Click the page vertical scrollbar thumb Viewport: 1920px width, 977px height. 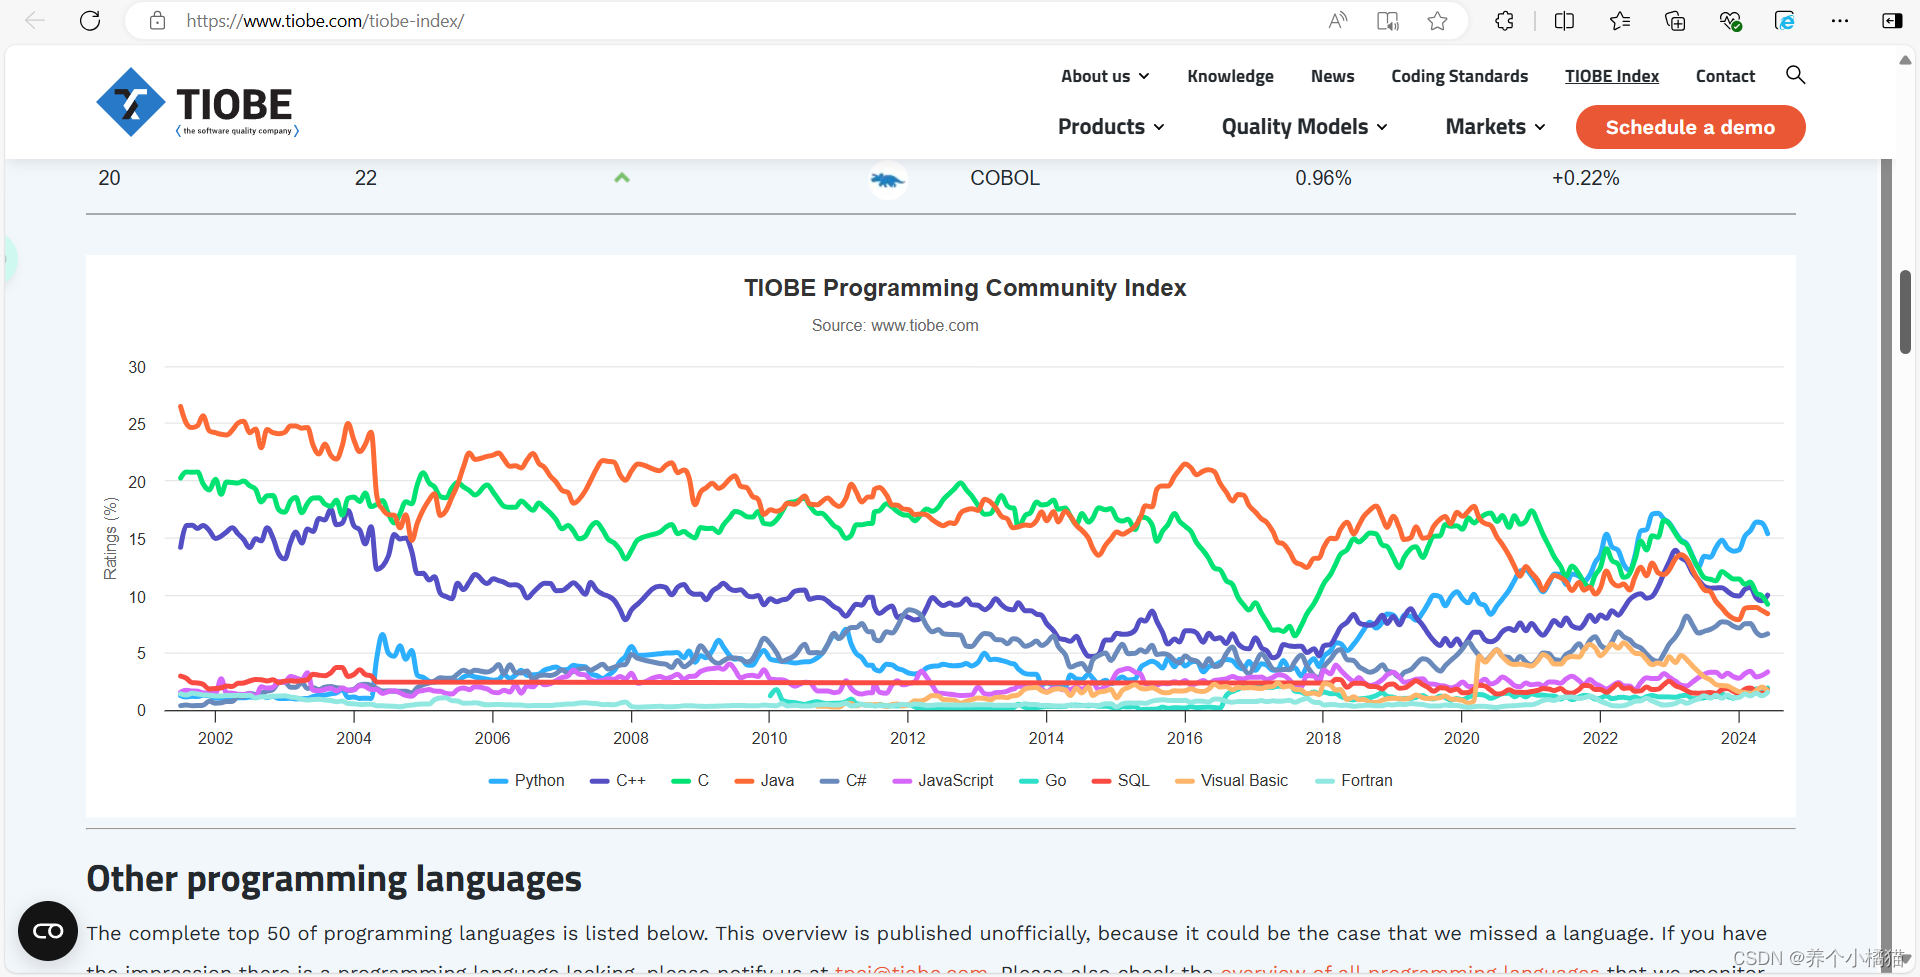[x=1905, y=311]
